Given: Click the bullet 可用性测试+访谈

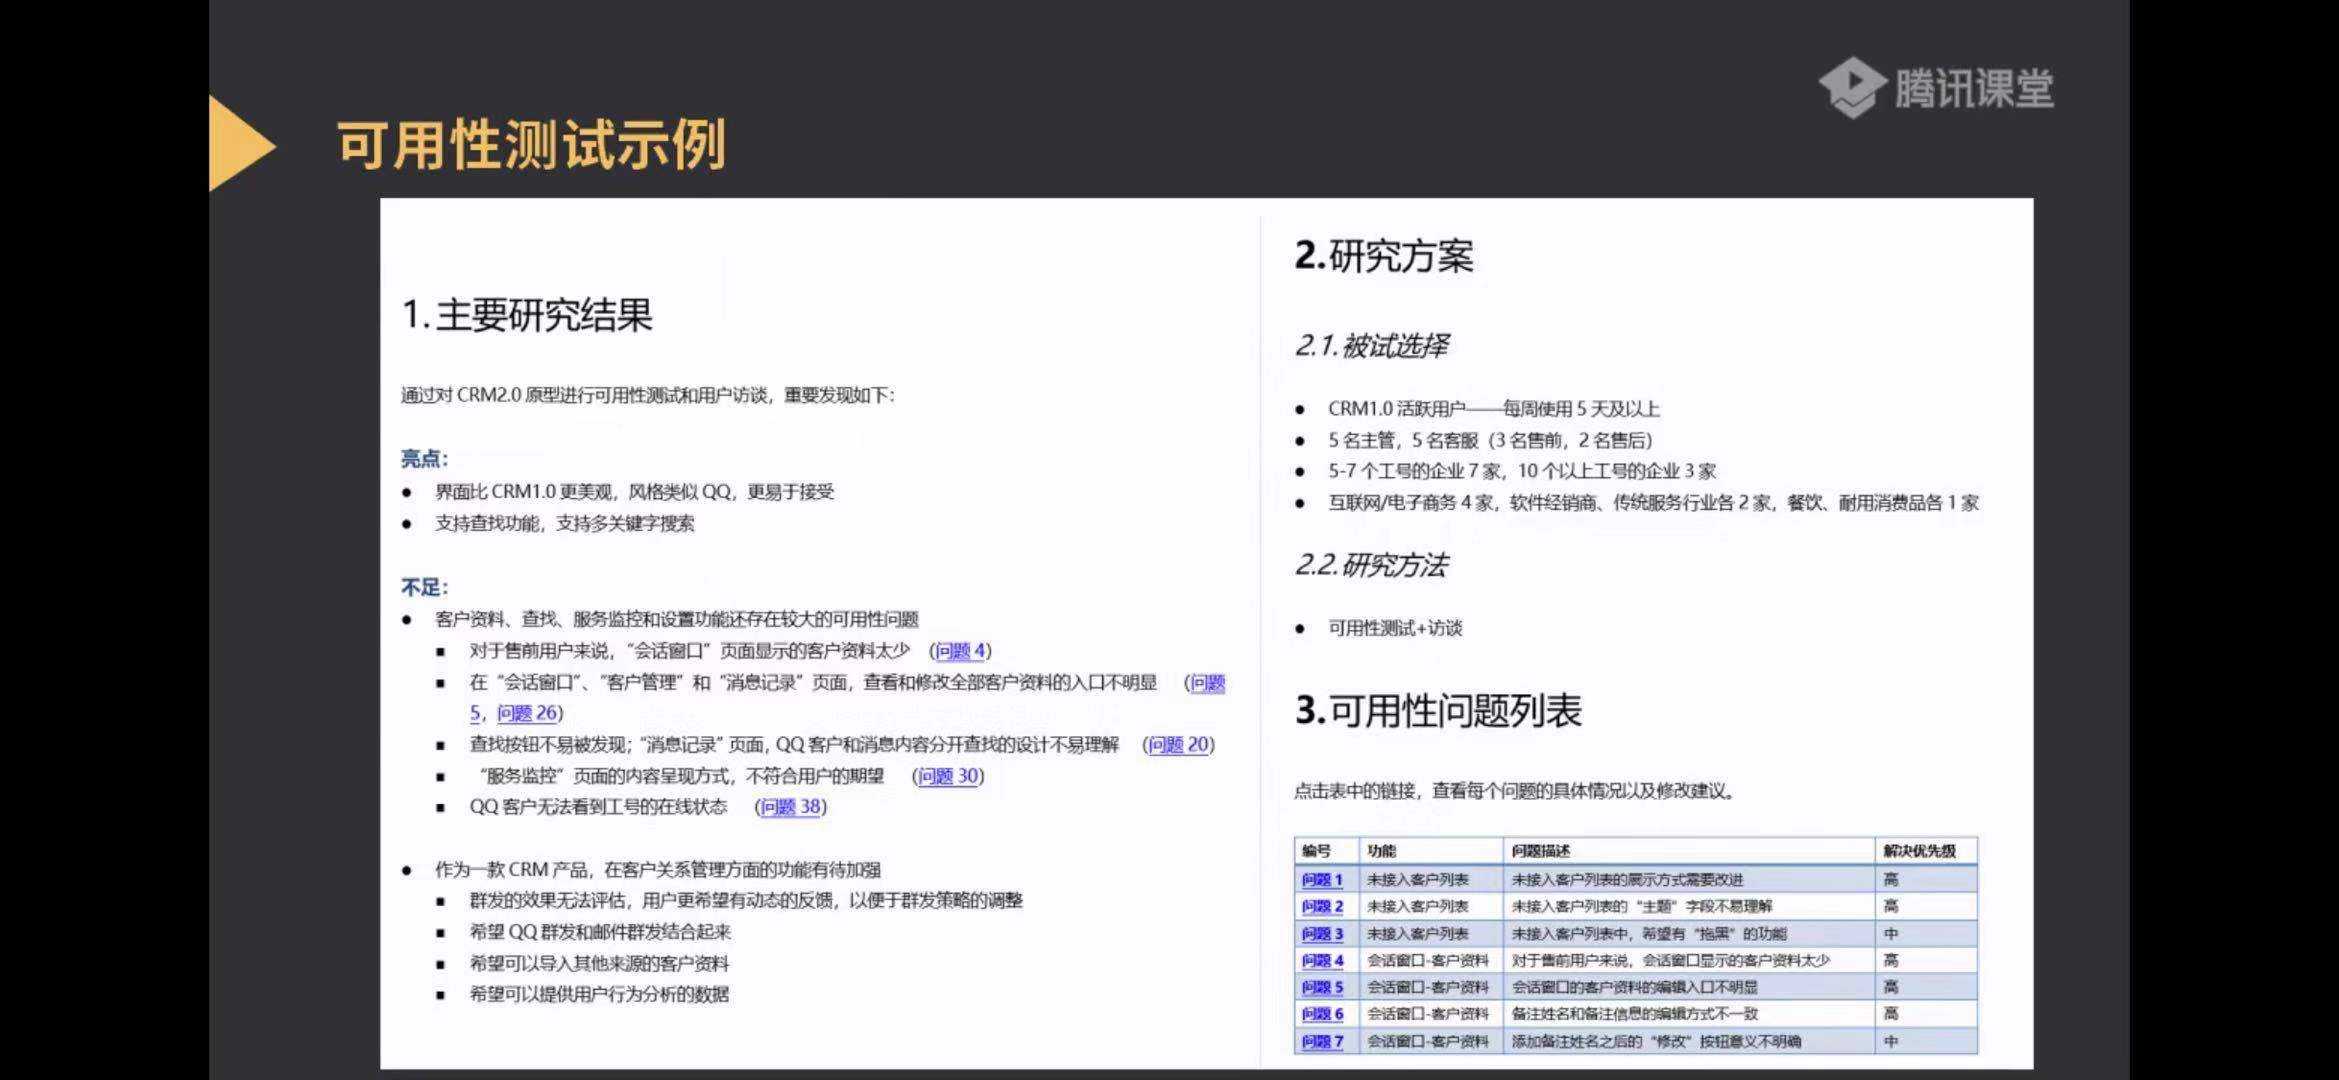Looking at the screenshot, I should tap(1395, 628).
